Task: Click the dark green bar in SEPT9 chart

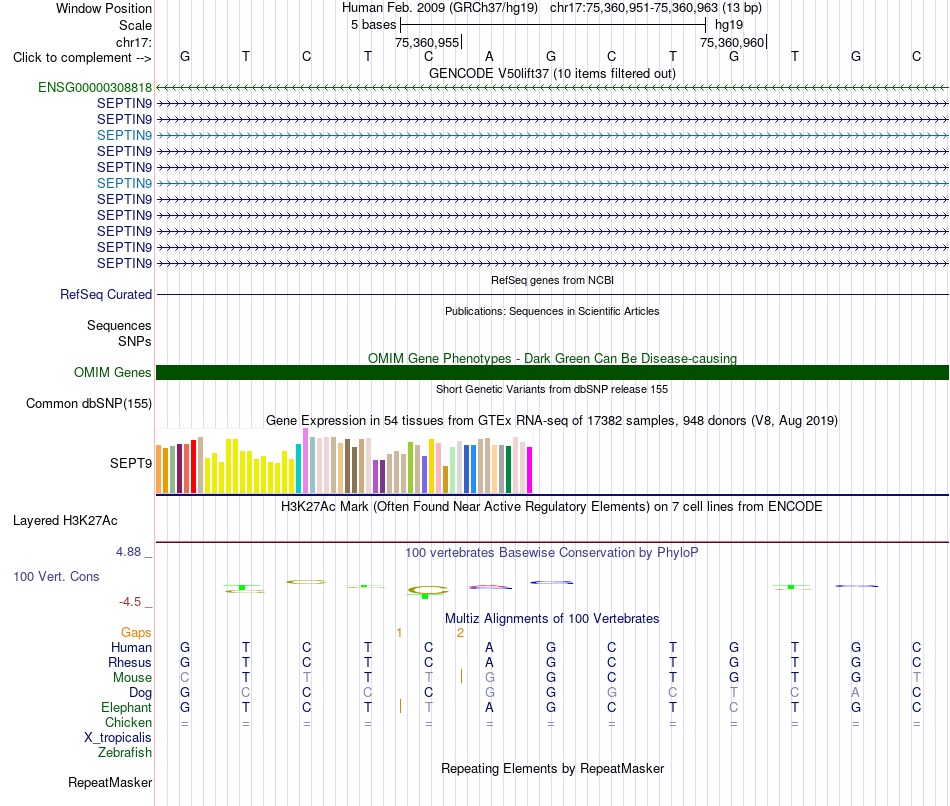Action: (509, 469)
